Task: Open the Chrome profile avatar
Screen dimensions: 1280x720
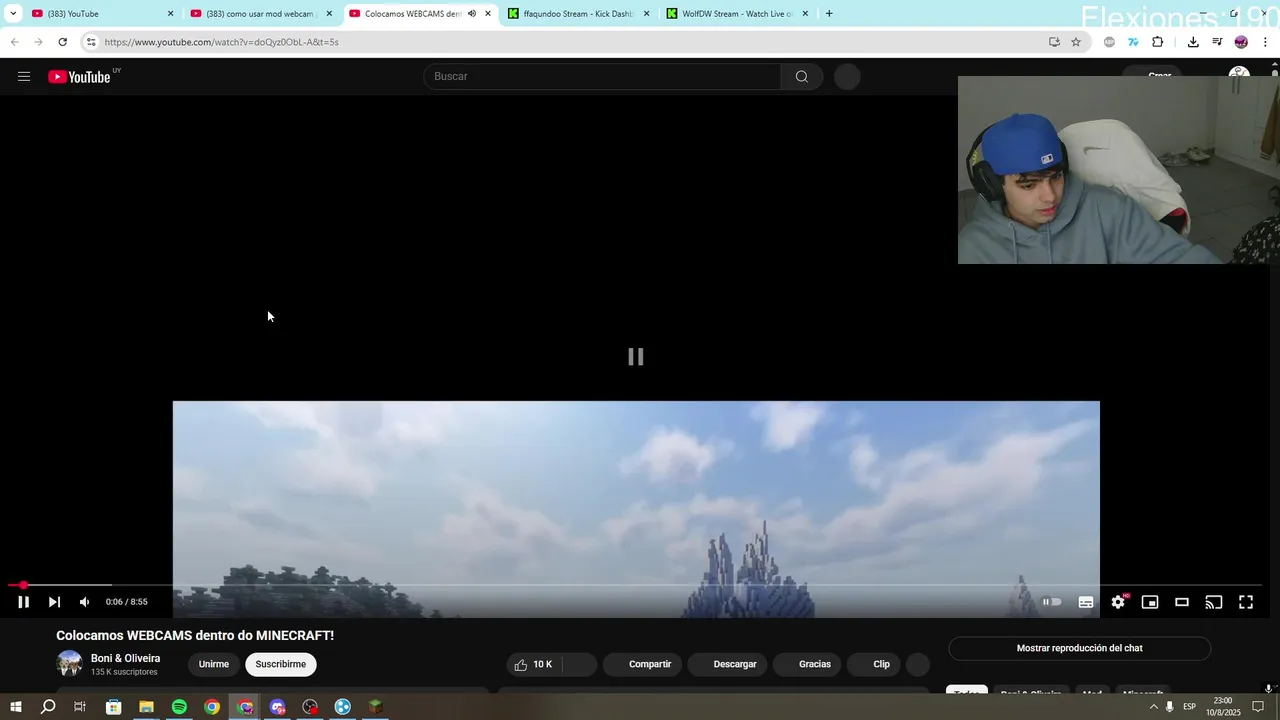Action: click(1241, 42)
